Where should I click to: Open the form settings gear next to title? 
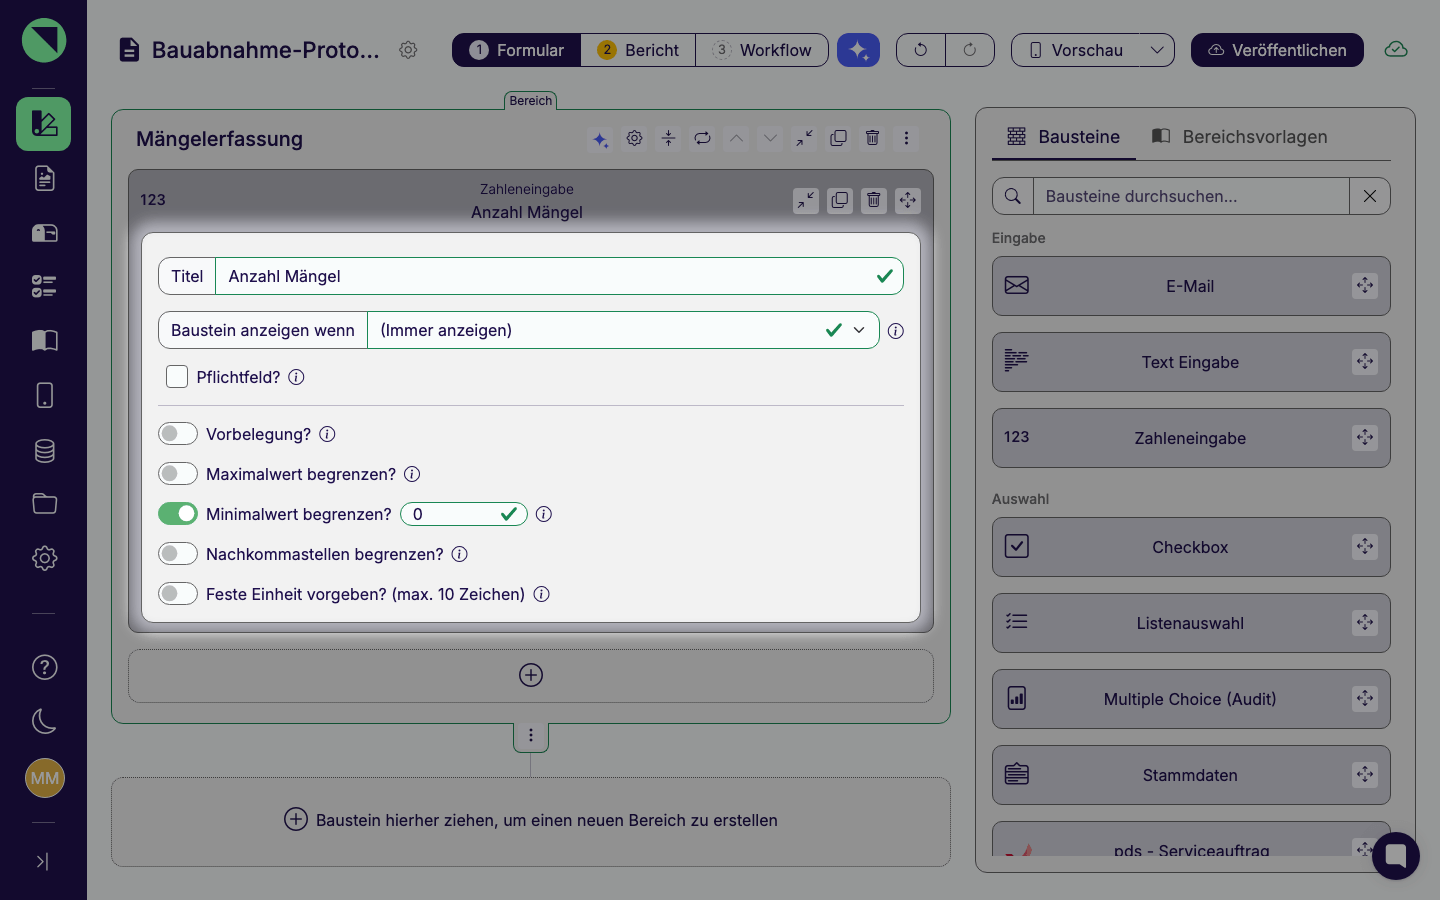(408, 50)
